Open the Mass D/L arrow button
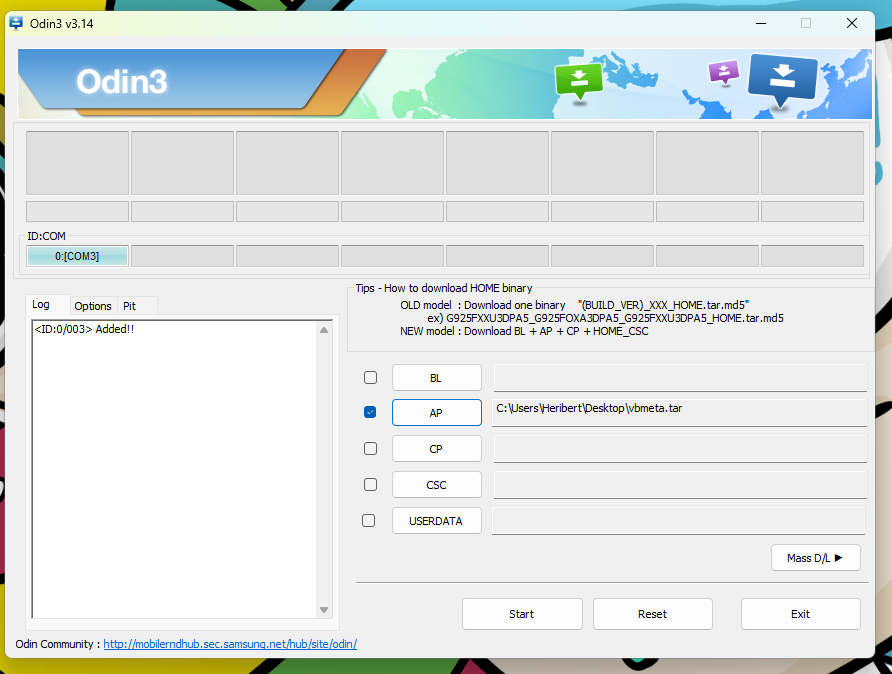Viewport: 892px width, 674px height. [x=815, y=558]
